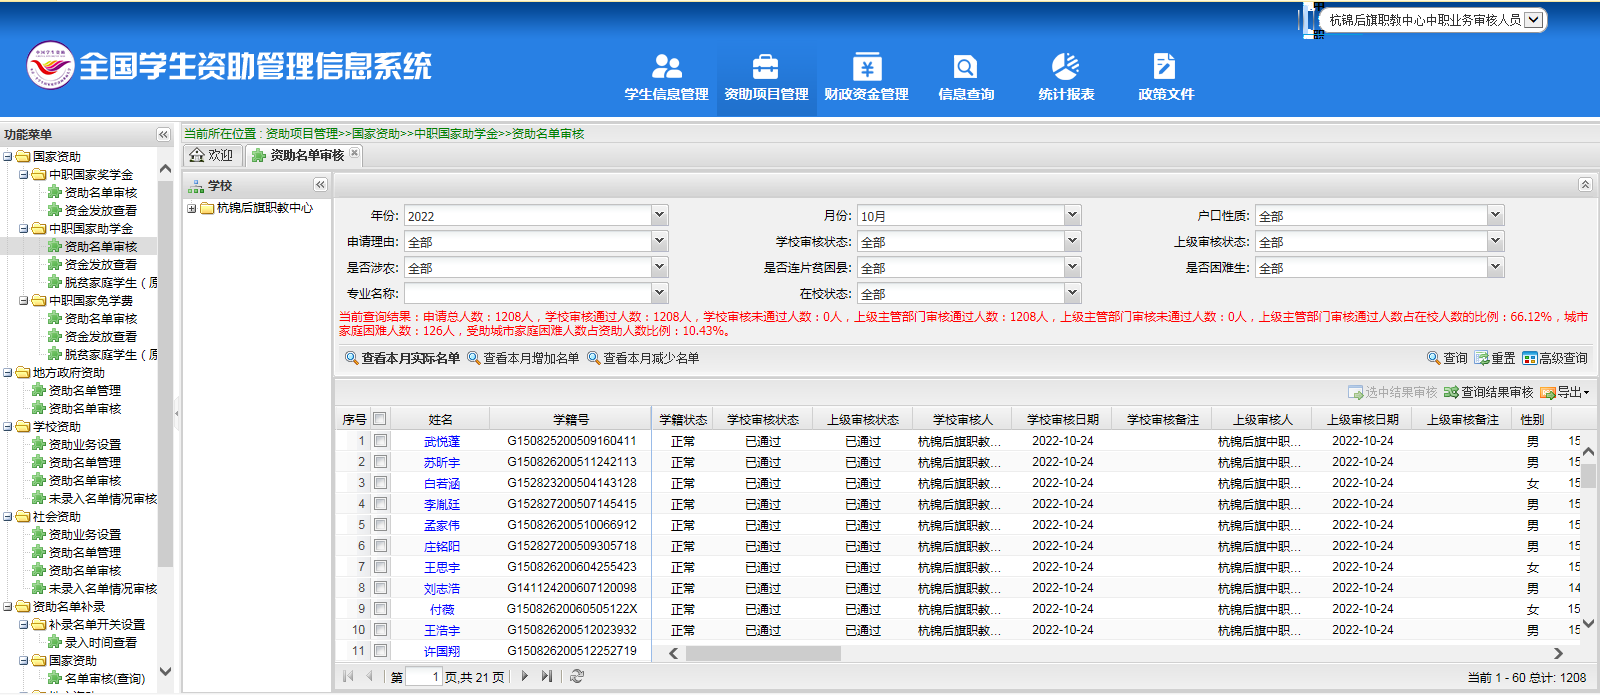Open the 政策文件 document icon
Screen dimensions: 1600x695
[x=1164, y=67]
